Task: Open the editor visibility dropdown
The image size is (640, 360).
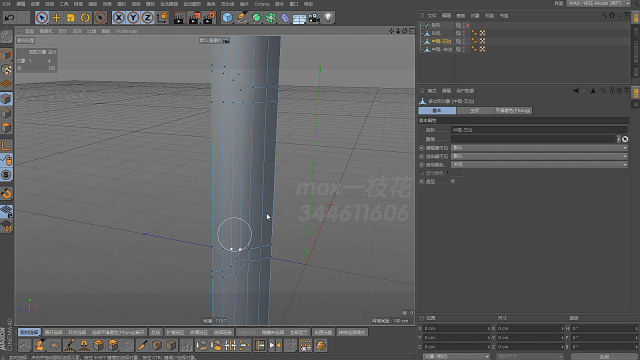Action: point(539,147)
